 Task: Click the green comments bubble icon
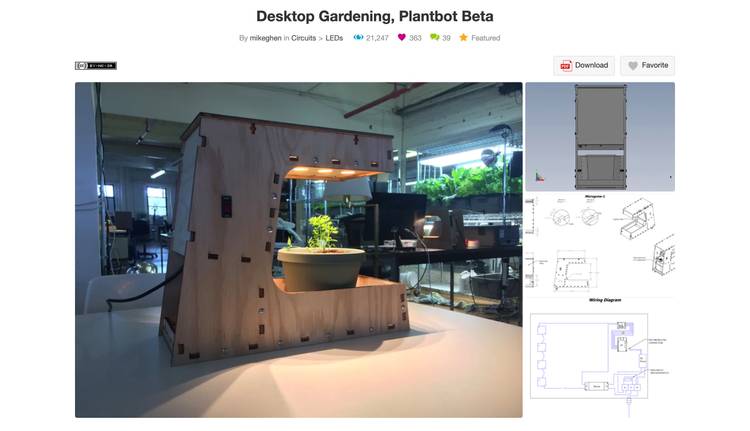434,37
